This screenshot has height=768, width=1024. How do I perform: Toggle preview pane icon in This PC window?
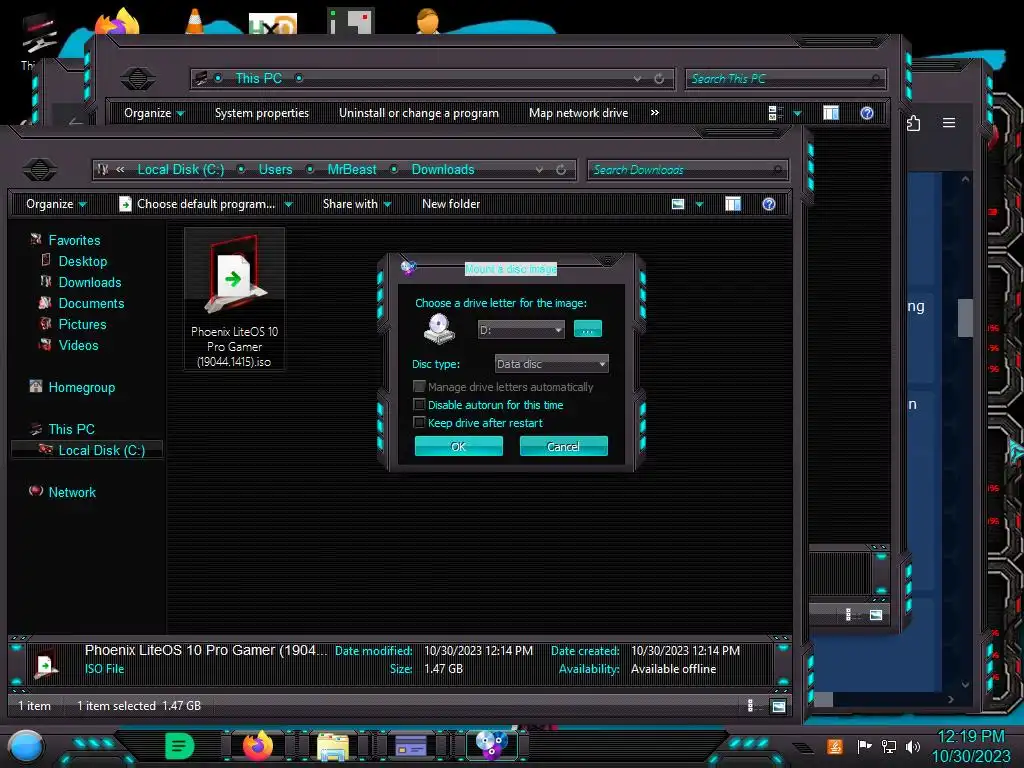click(x=831, y=113)
